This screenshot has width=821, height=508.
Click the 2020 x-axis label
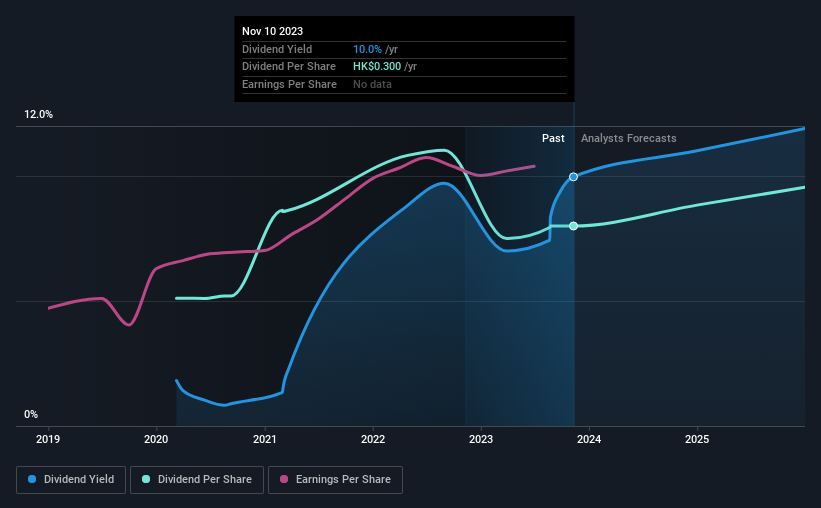156,439
